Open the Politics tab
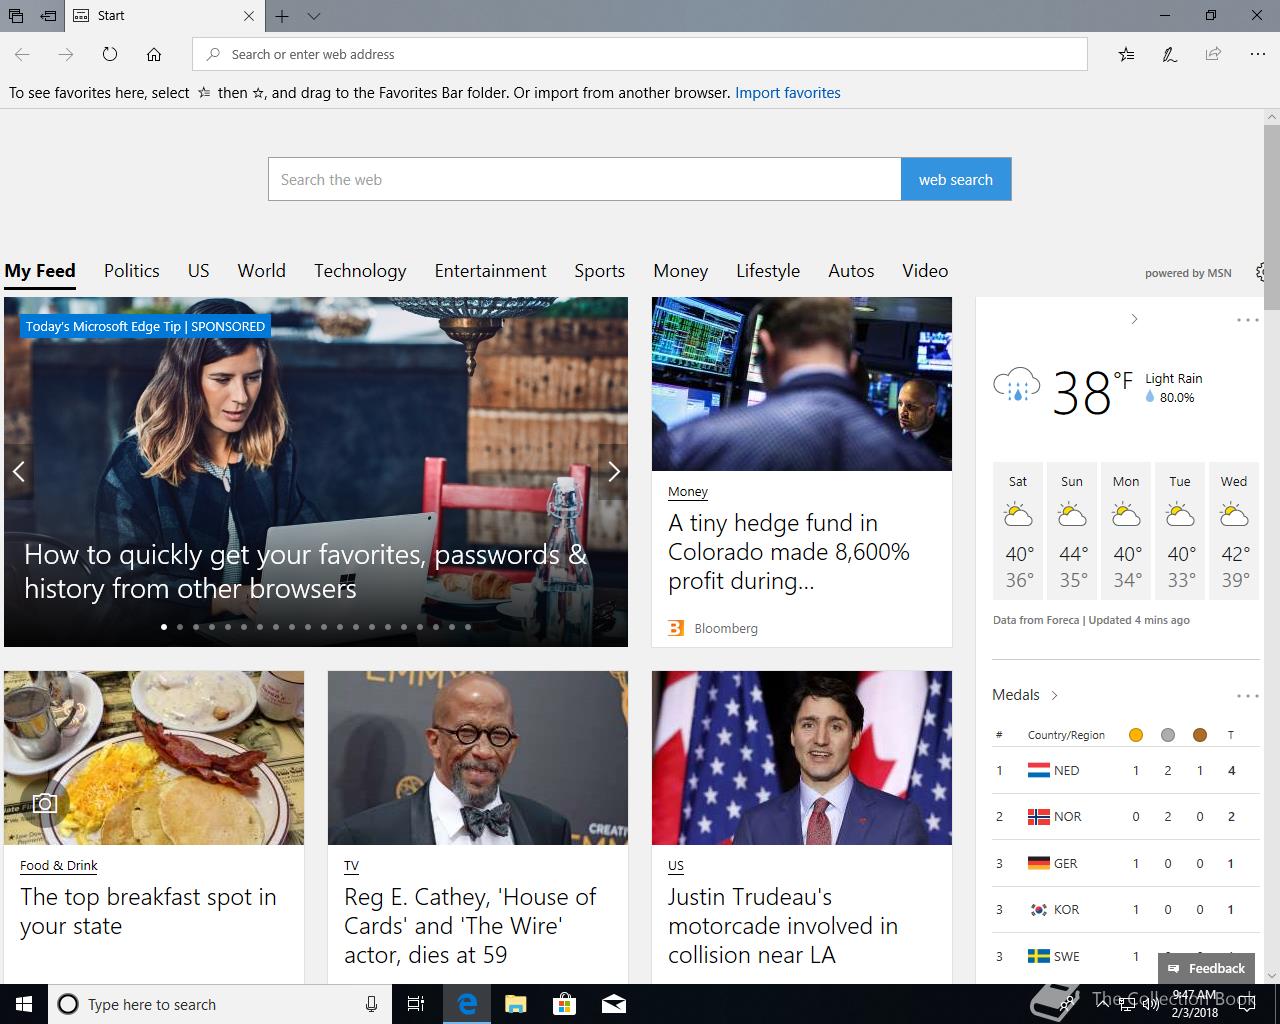 (x=132, y=271)
